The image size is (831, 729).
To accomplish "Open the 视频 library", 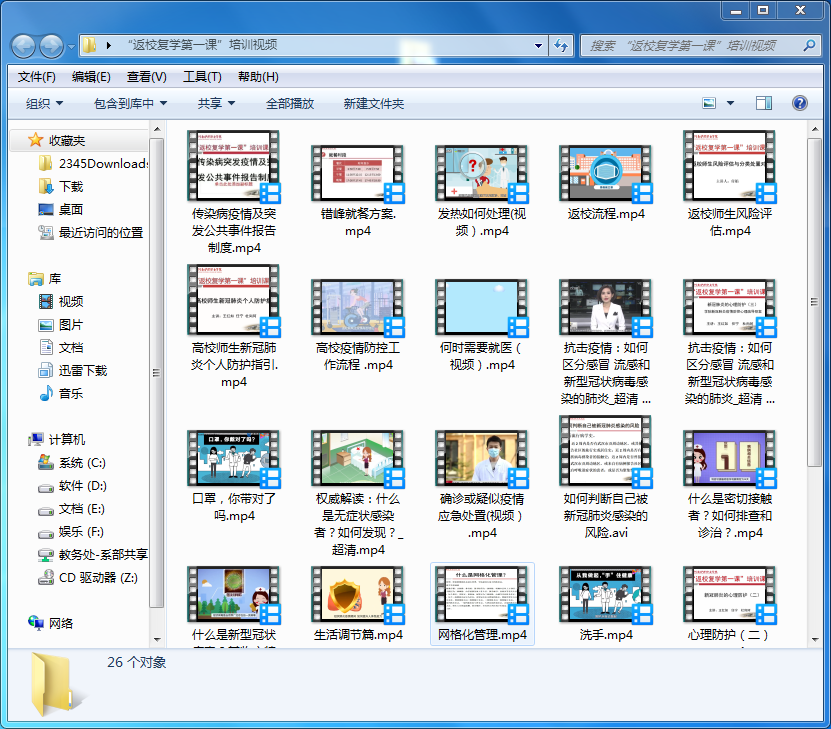I will [x=70, y=301].
